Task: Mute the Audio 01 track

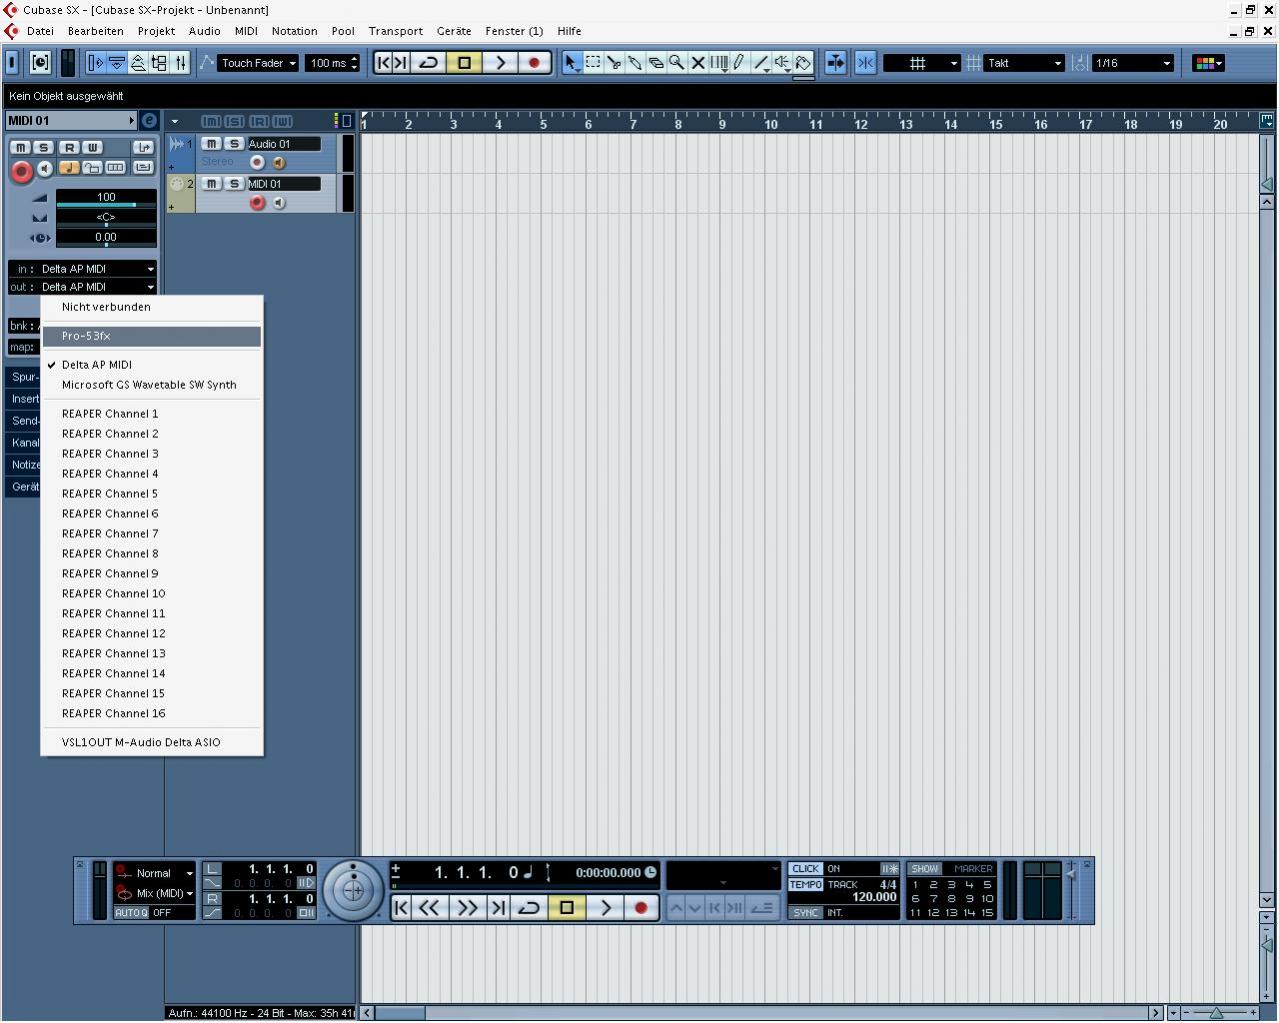Action: (211, 144)
